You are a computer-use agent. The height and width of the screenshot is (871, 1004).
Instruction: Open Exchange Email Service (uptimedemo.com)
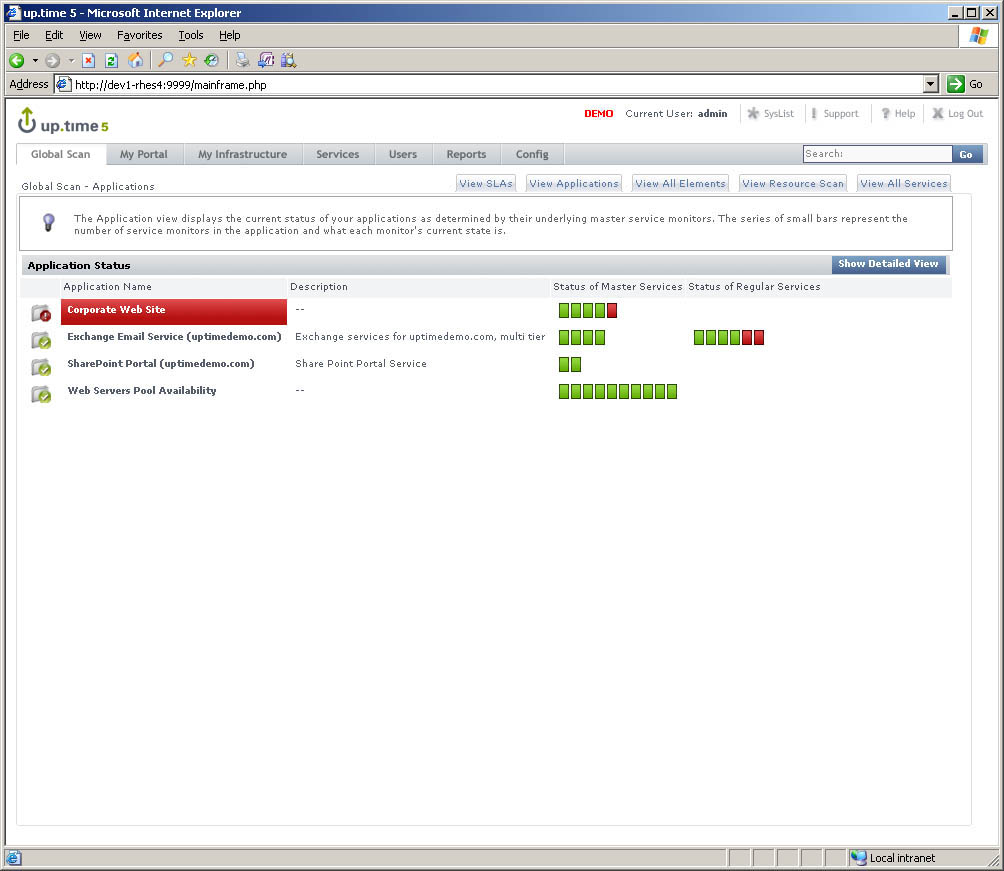click(x=174, y=337)
